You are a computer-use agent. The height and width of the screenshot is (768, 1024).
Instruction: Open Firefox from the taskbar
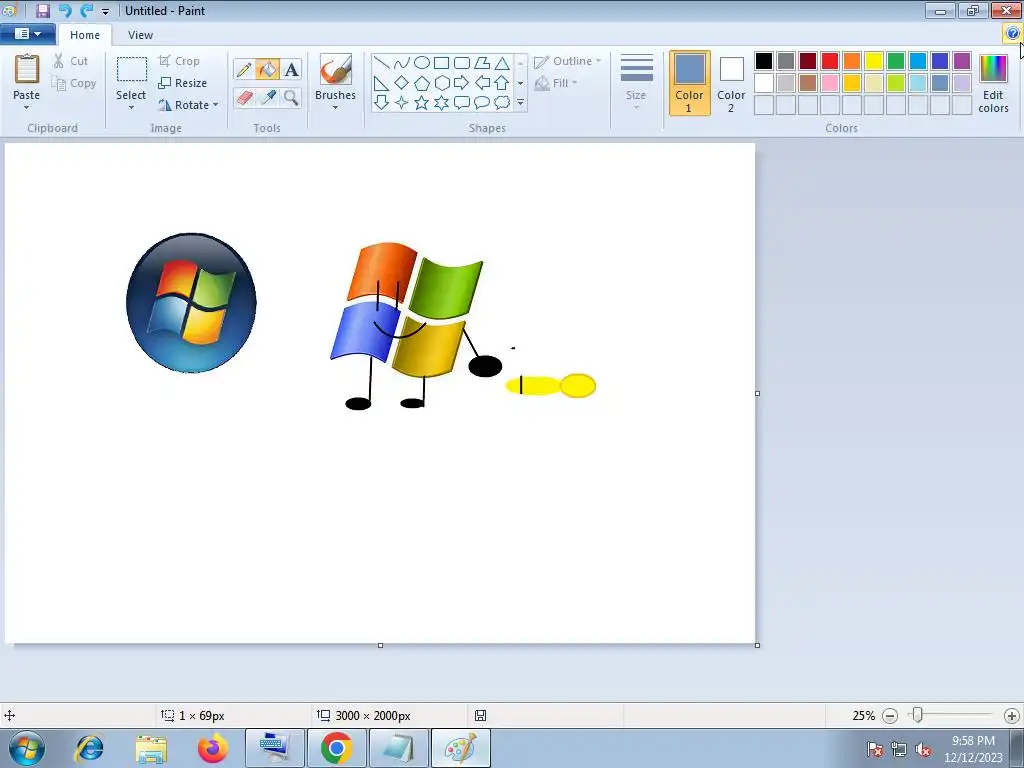point(212,748)
